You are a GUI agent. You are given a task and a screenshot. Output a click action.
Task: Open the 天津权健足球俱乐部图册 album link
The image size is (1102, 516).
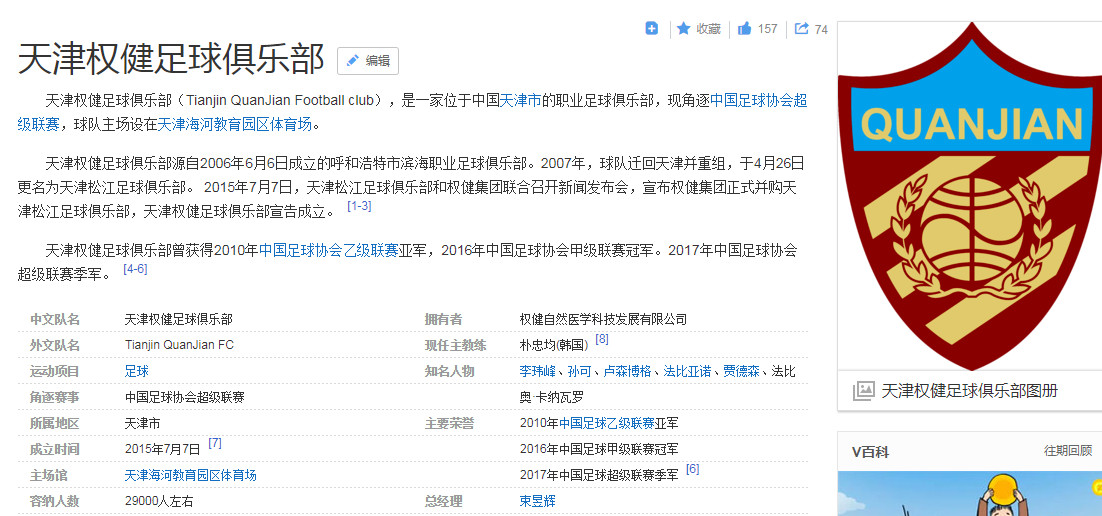tap(969, 391)
